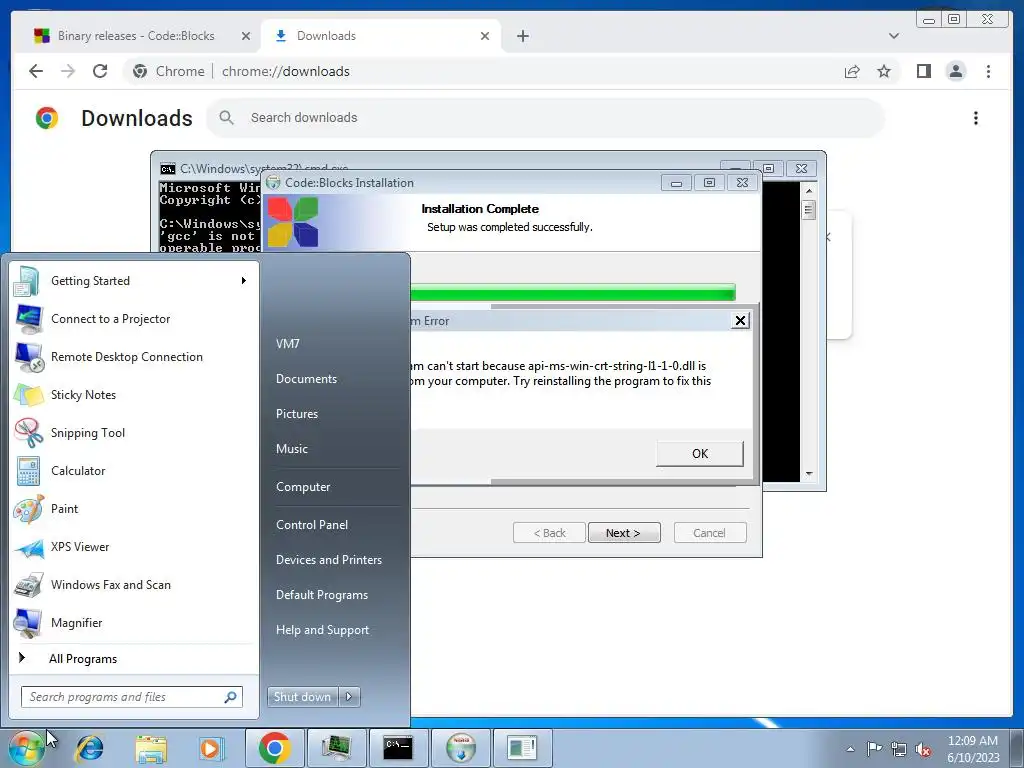This screenshot has height=768, width=1024.
Task: Show hidden tray icons arrow
Action: click(850, 749)
